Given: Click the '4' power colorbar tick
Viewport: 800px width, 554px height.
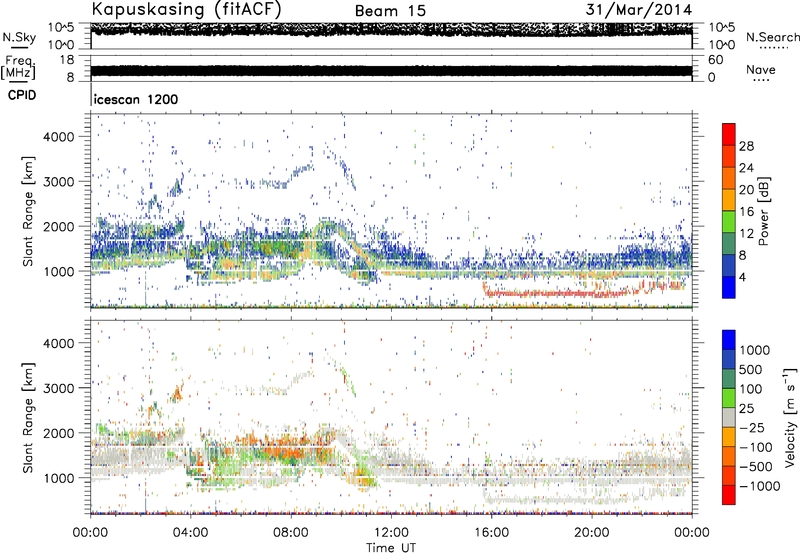Looking at the screenshot, I should pyautogui.click(x=742, y=277).
